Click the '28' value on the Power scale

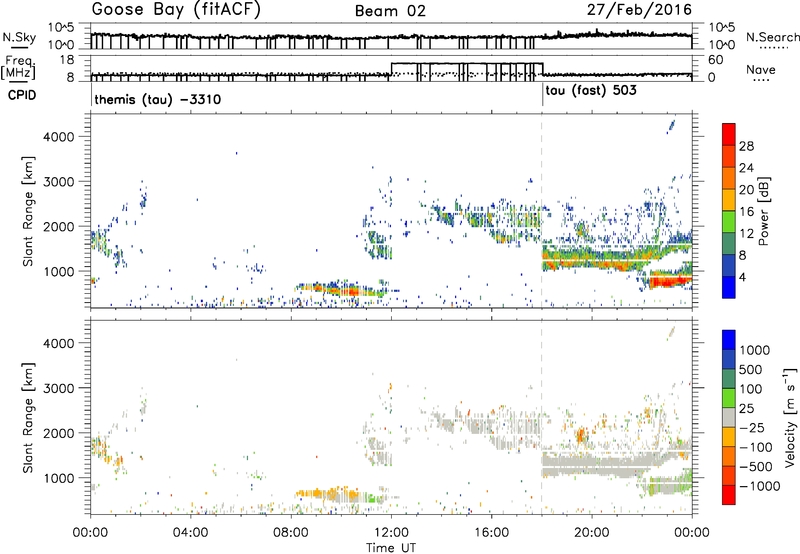(746, 146)
